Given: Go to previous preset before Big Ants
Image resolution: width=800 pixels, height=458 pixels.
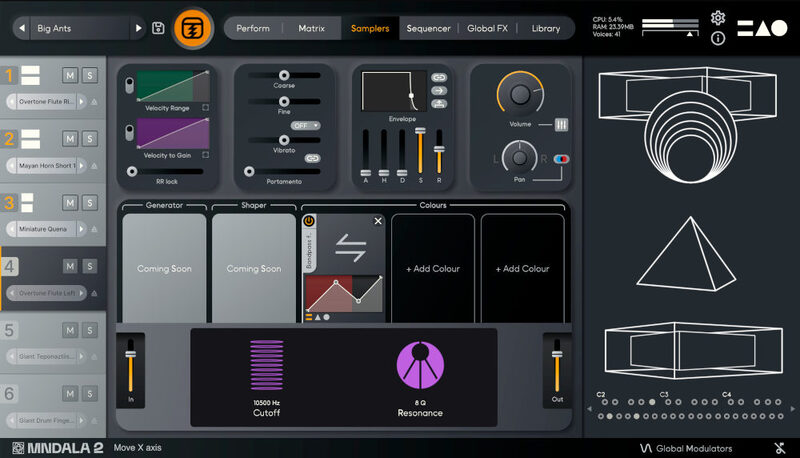Looking at the screenshot, I should pos(21,28).
